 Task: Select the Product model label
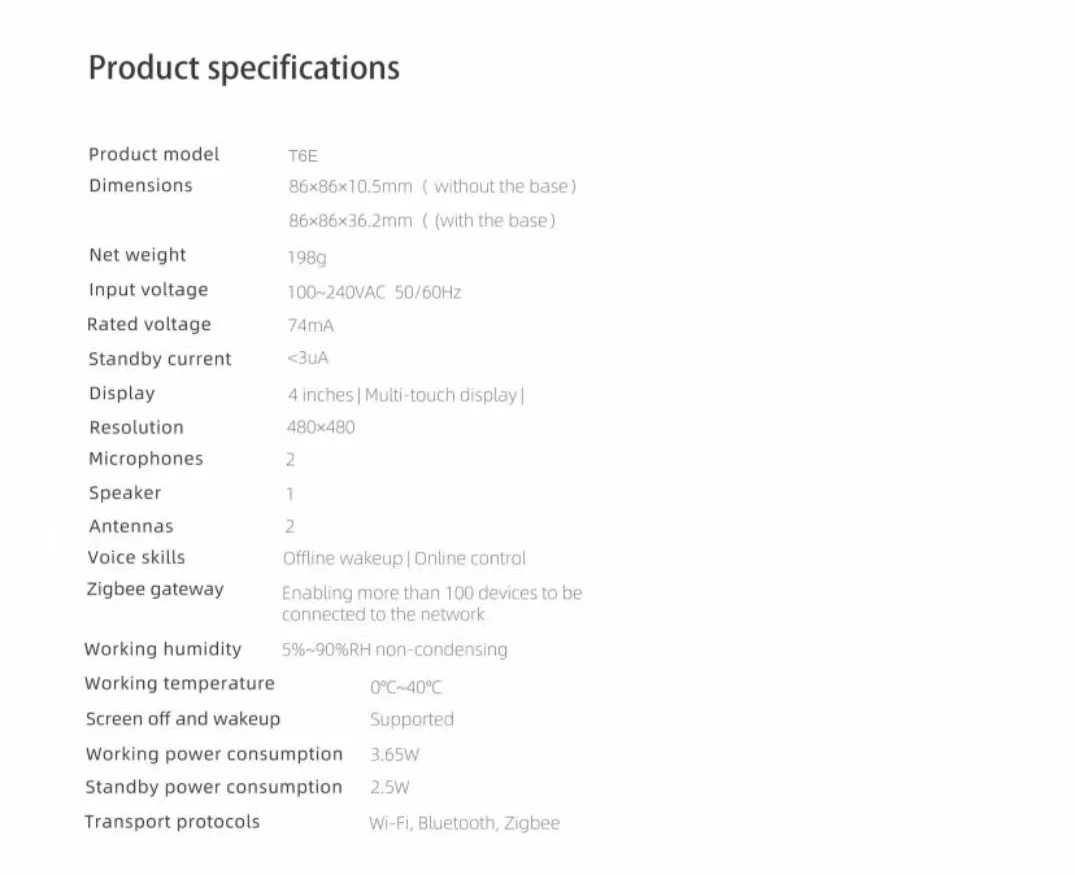pos(154,154)
